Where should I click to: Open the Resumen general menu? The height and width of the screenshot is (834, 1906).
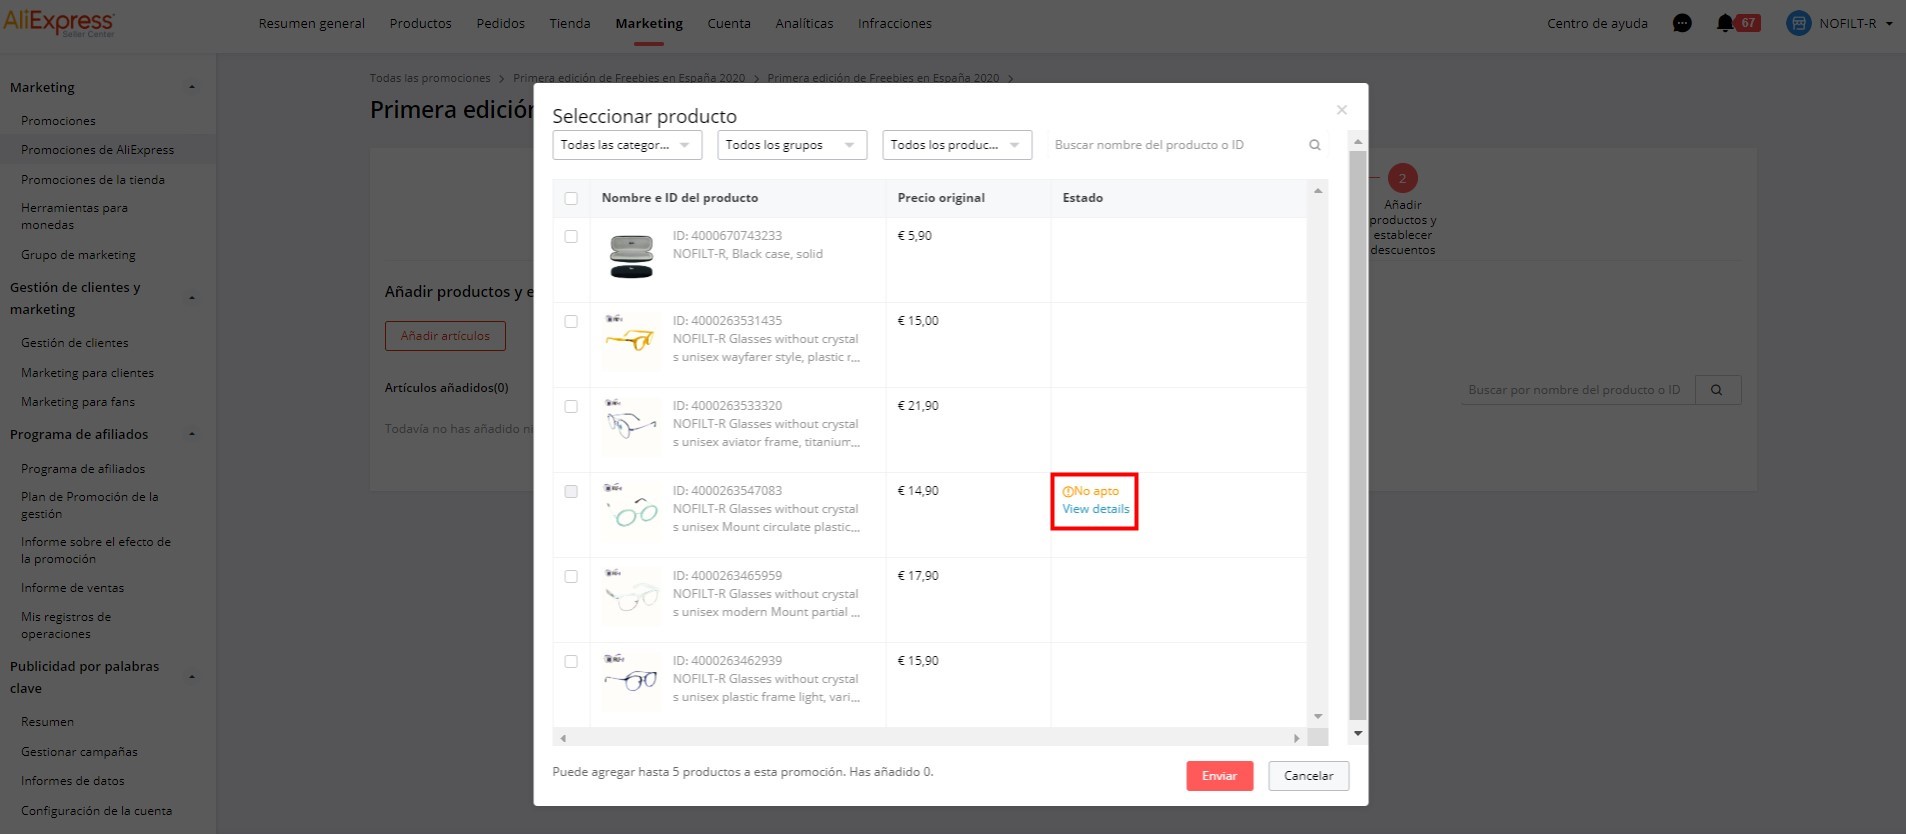pyautogui.click(x=311, y=23)
